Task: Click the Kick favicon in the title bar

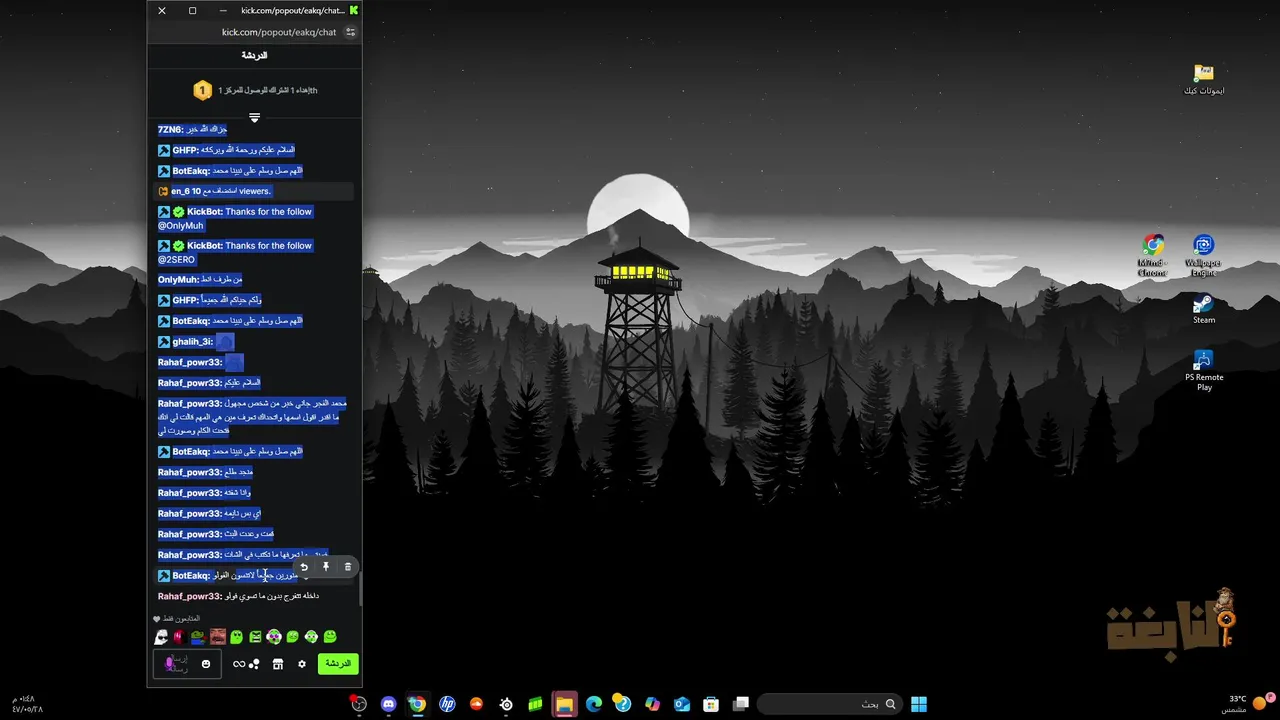Action: [354, 10]
